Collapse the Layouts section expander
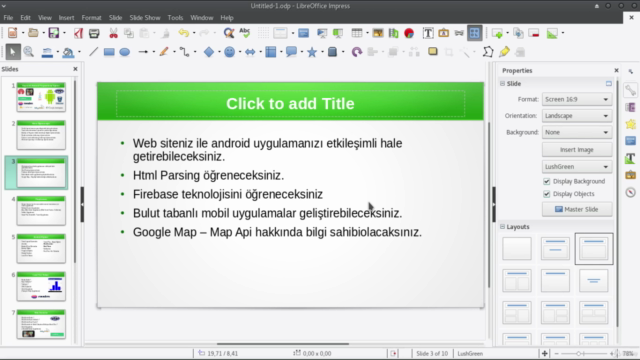640x360 pixels. (502, 227)
